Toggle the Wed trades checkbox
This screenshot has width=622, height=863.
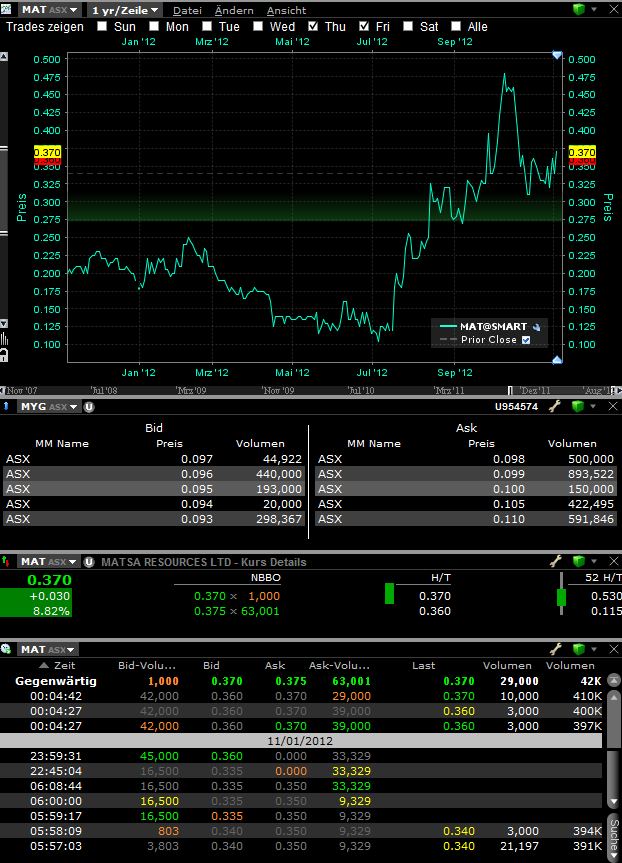tap(258, 26)
